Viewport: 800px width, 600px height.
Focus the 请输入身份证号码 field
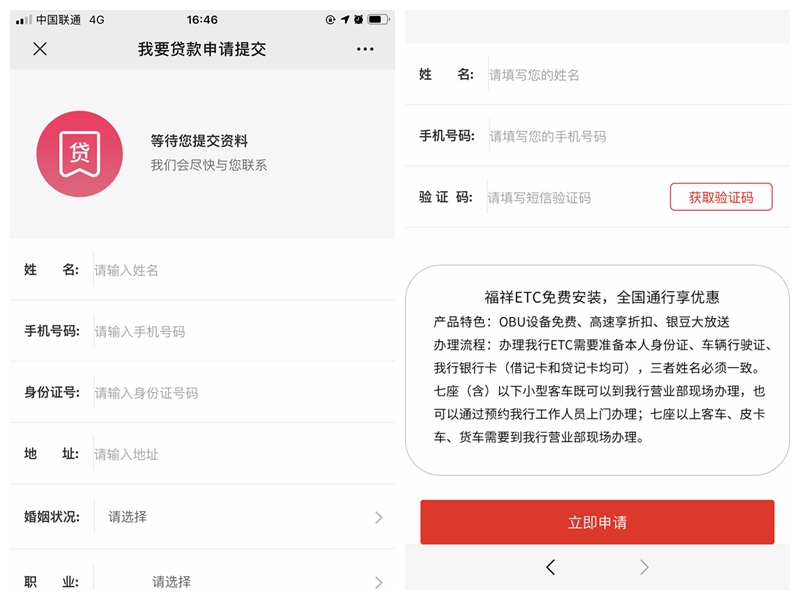(x=244, y=393)
